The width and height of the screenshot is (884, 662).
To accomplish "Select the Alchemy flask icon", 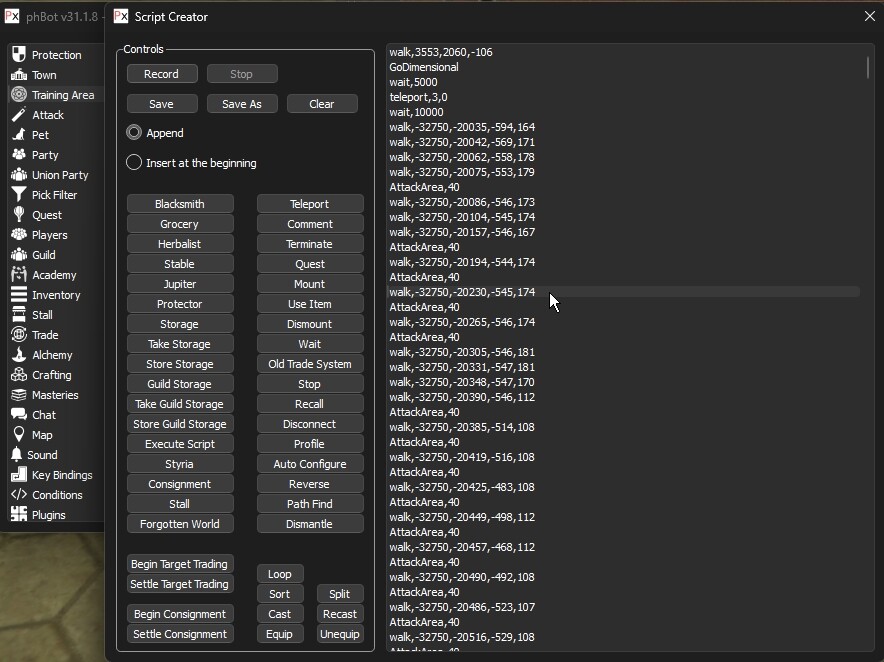I will pyautogui.click(x=18, y=355).
